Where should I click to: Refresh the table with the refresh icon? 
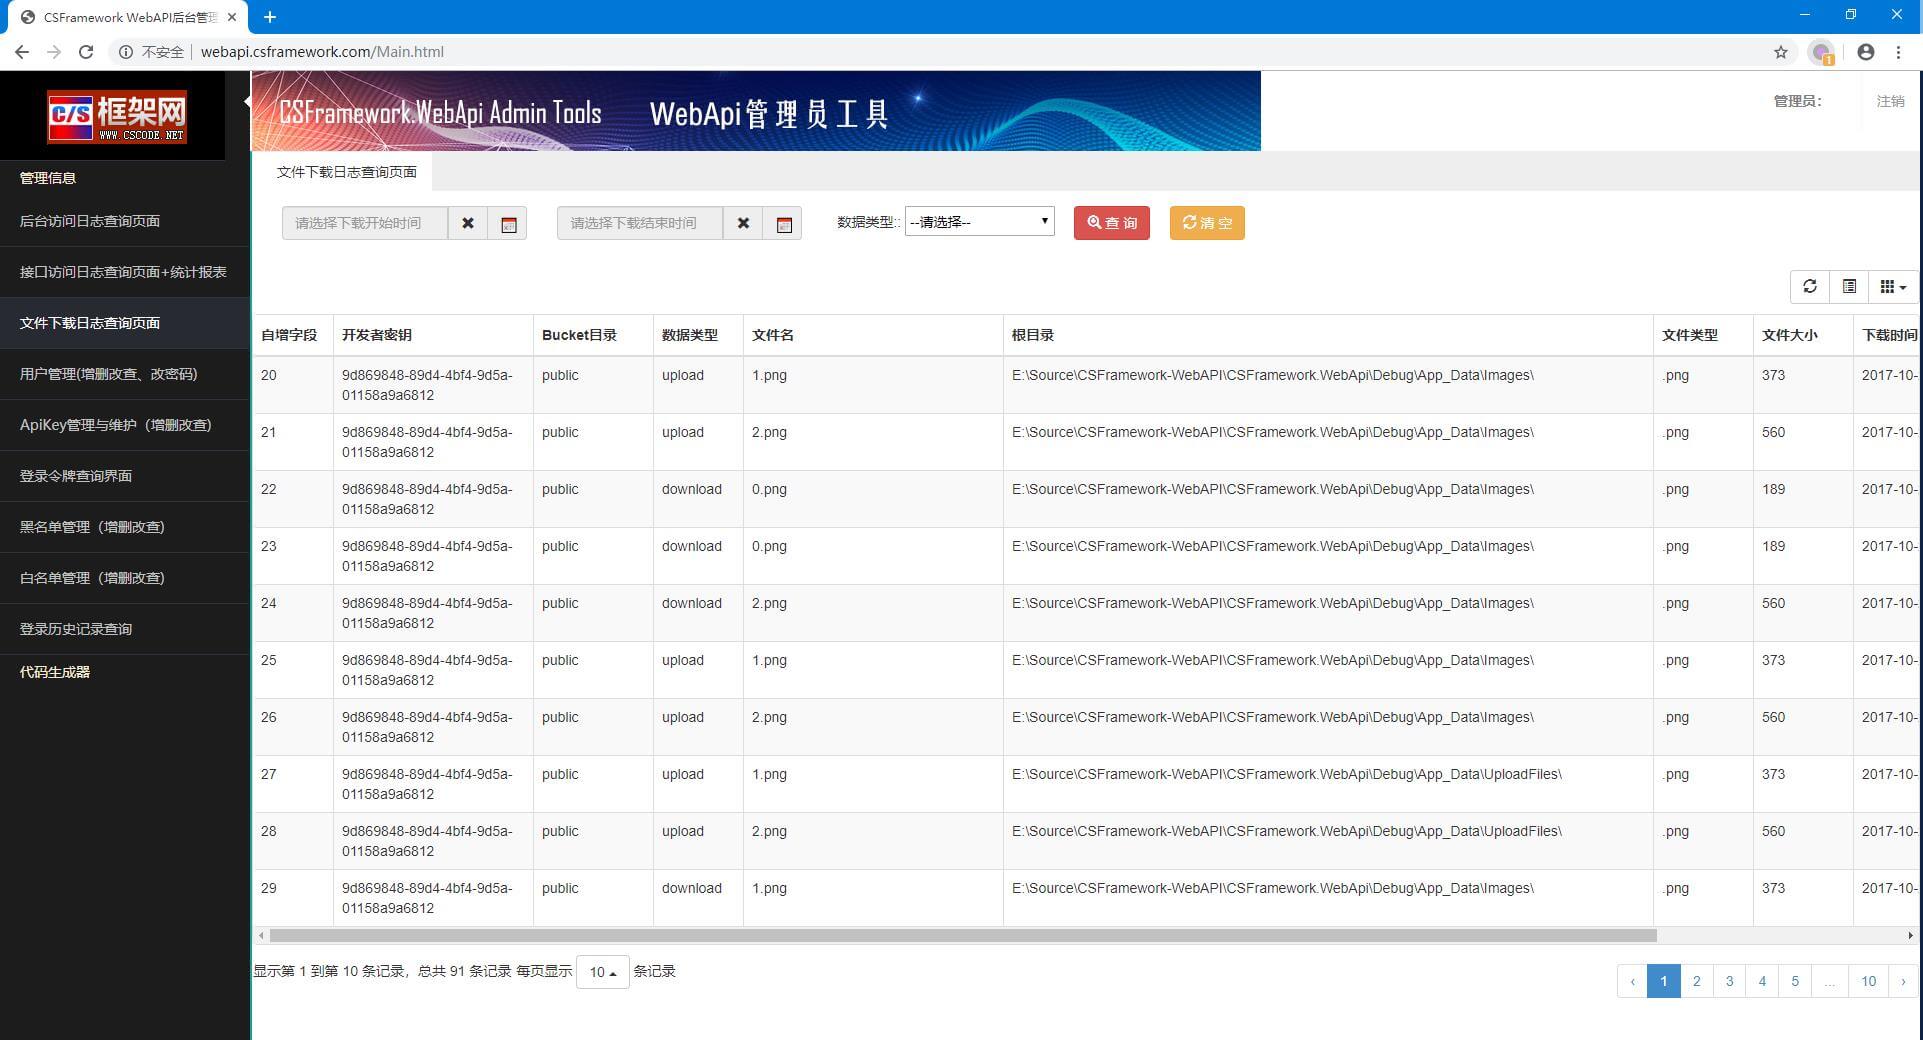1809,287
